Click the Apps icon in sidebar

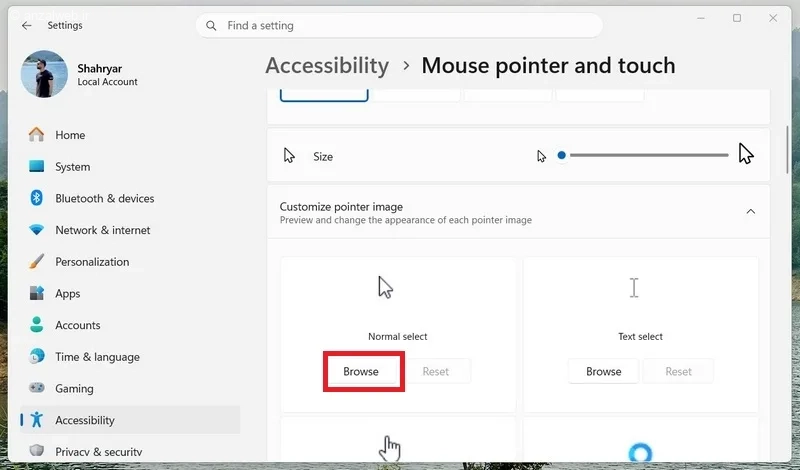[x=36, y=293]
